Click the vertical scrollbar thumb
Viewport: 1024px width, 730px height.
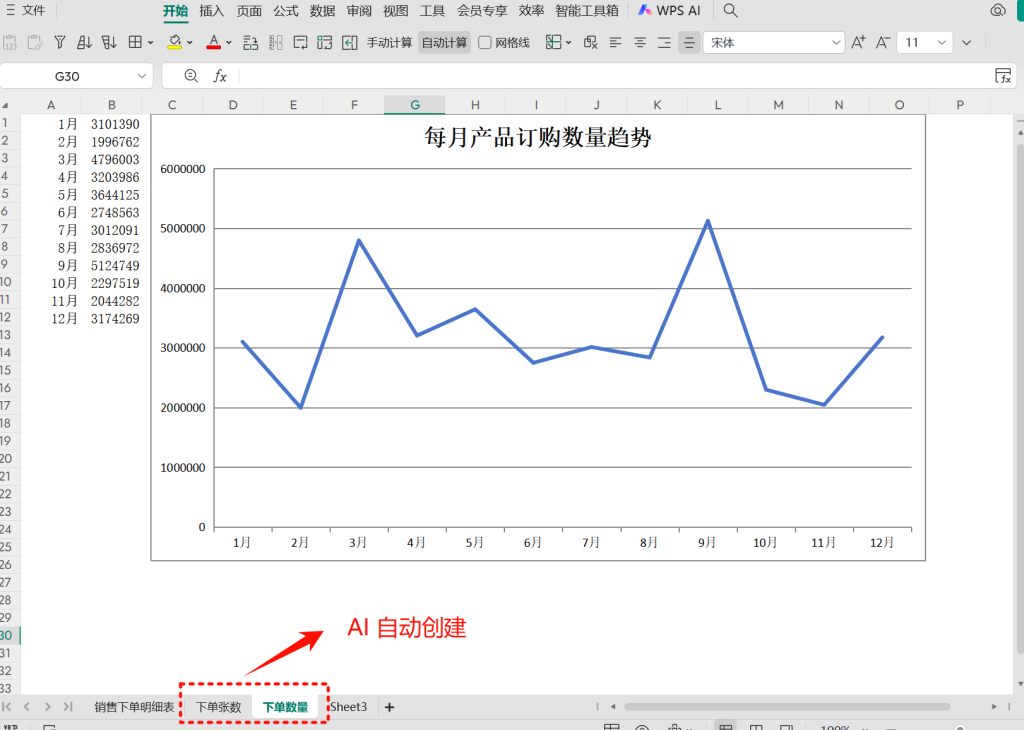1021,398
